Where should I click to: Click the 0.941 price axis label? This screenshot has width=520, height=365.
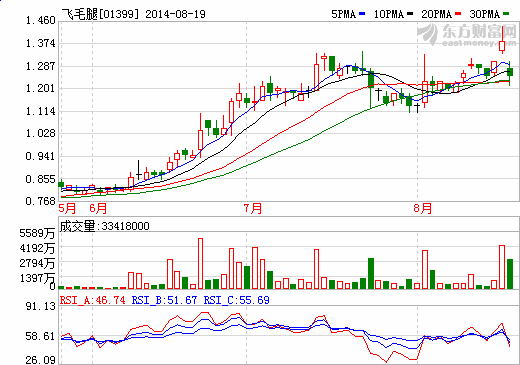tap(41, 156)
